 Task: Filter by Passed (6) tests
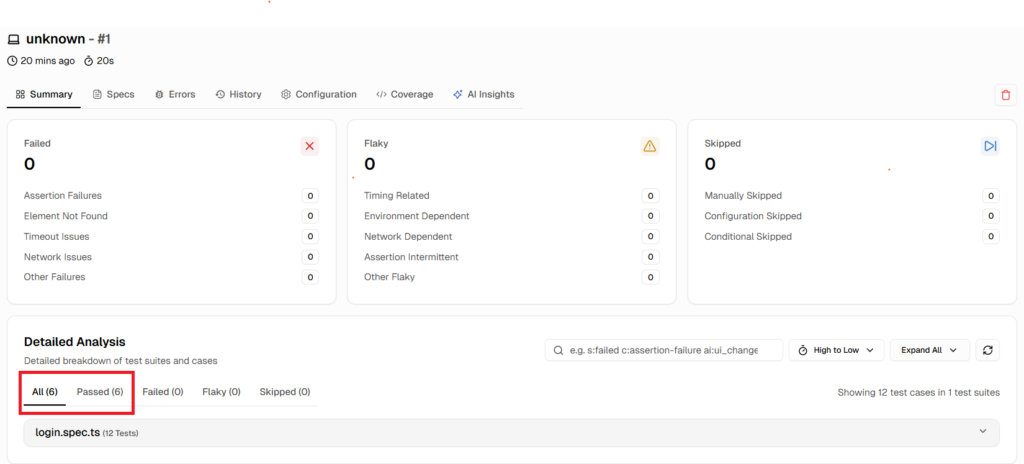point(100,392)
